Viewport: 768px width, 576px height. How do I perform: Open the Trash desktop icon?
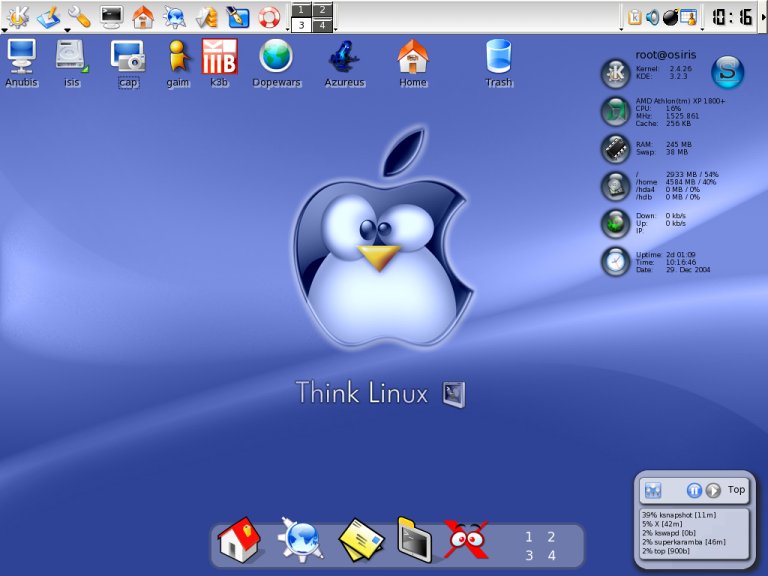click(499, 63)
